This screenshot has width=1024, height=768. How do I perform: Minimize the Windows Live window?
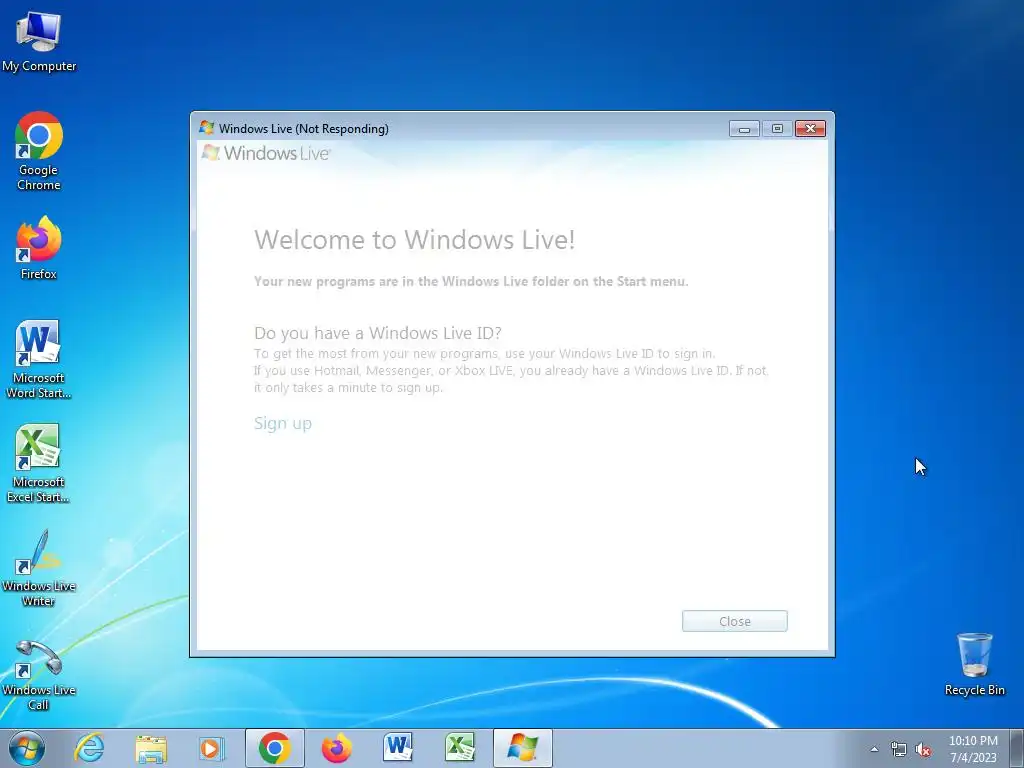pyautogui.click(x=744, y=129)
